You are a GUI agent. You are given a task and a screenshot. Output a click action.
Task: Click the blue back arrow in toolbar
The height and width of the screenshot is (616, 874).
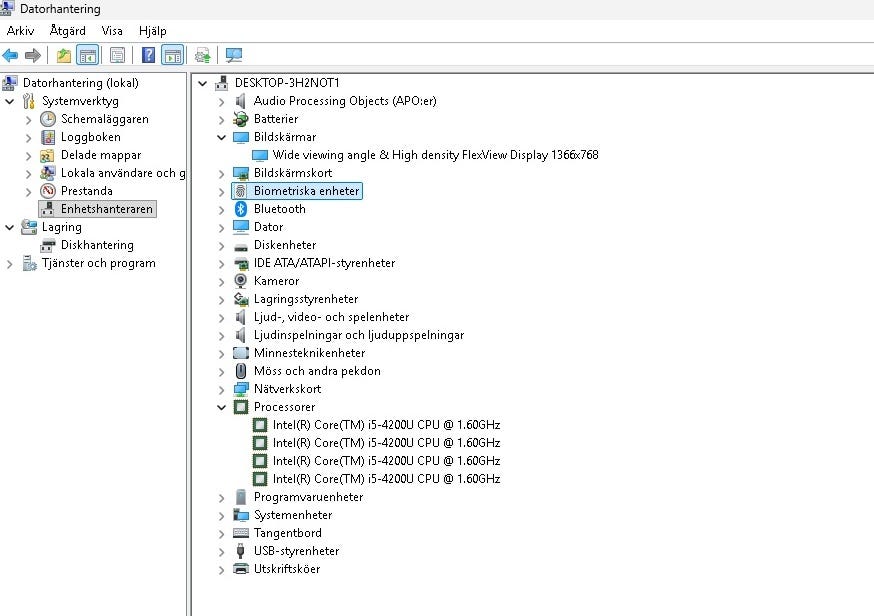11,55
